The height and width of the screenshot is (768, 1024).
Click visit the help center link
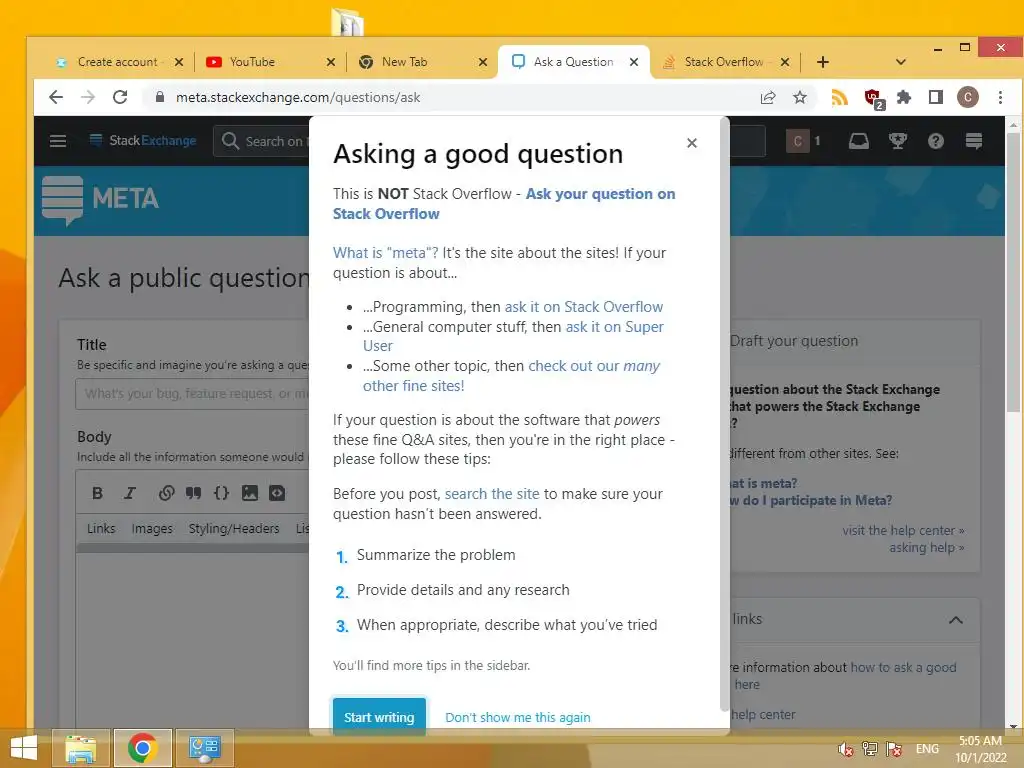point(903,530)
